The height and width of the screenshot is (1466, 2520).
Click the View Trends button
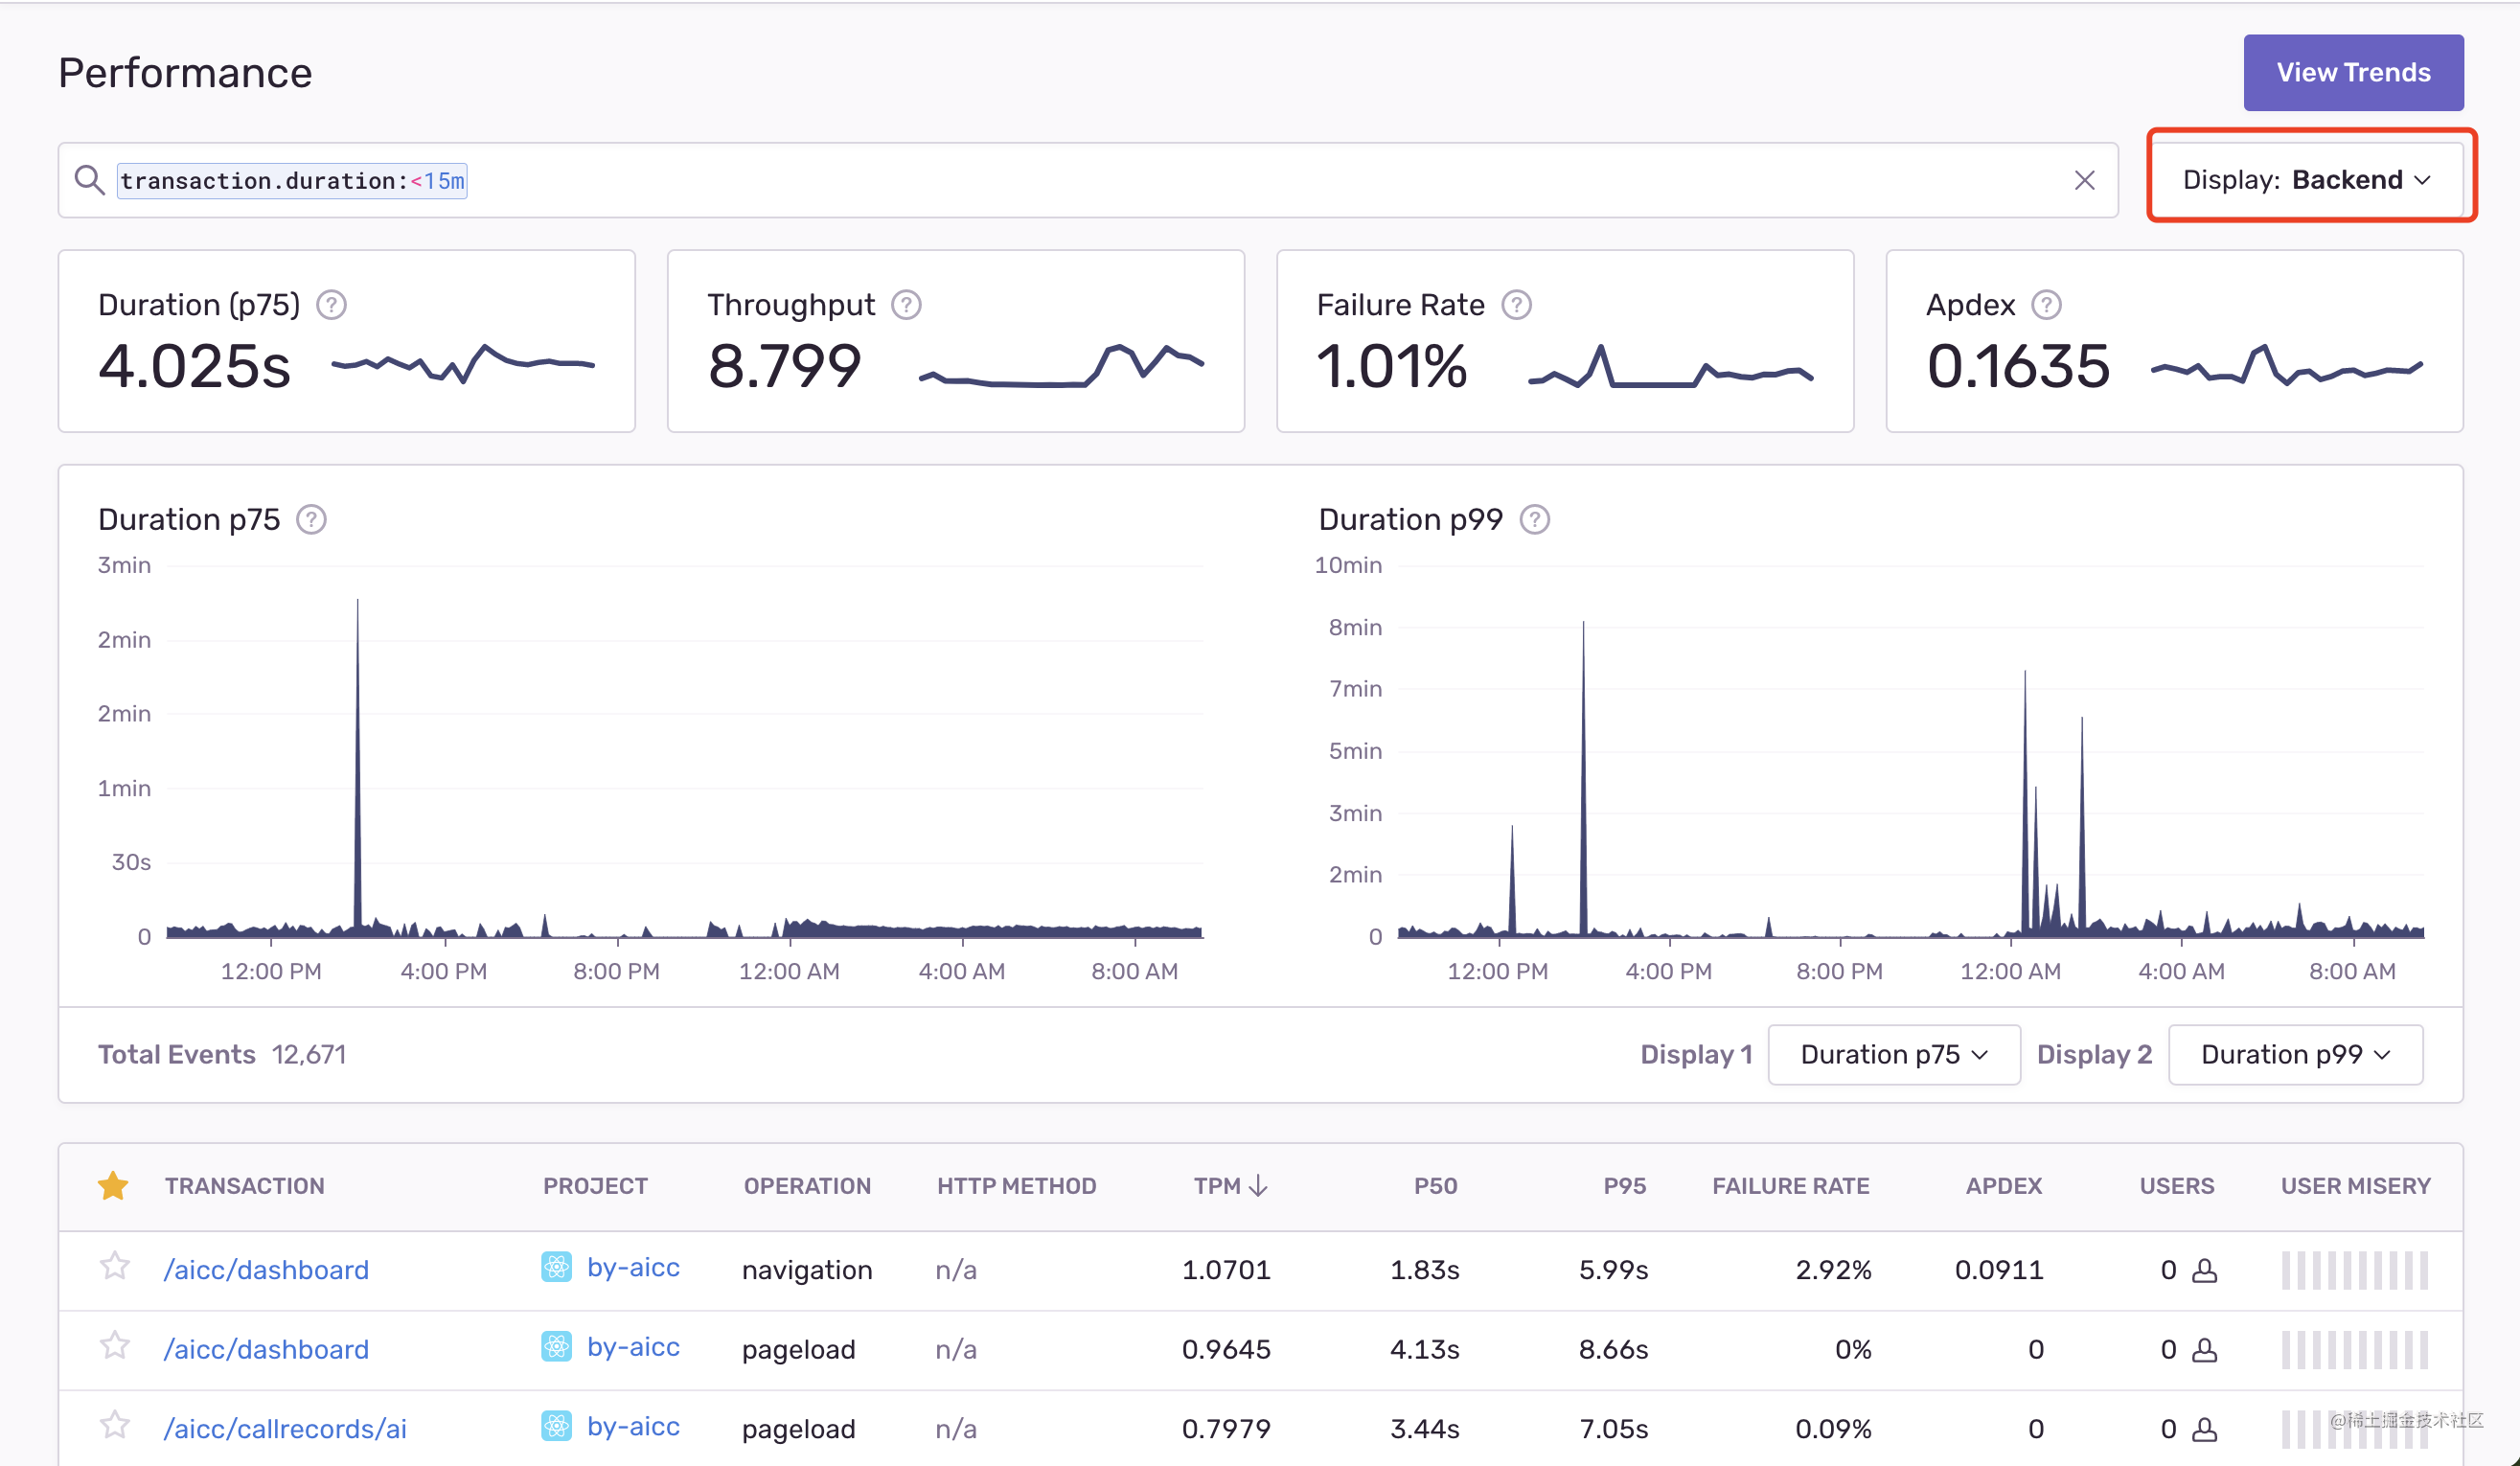pyautogui.click(x=2353, y=72)
